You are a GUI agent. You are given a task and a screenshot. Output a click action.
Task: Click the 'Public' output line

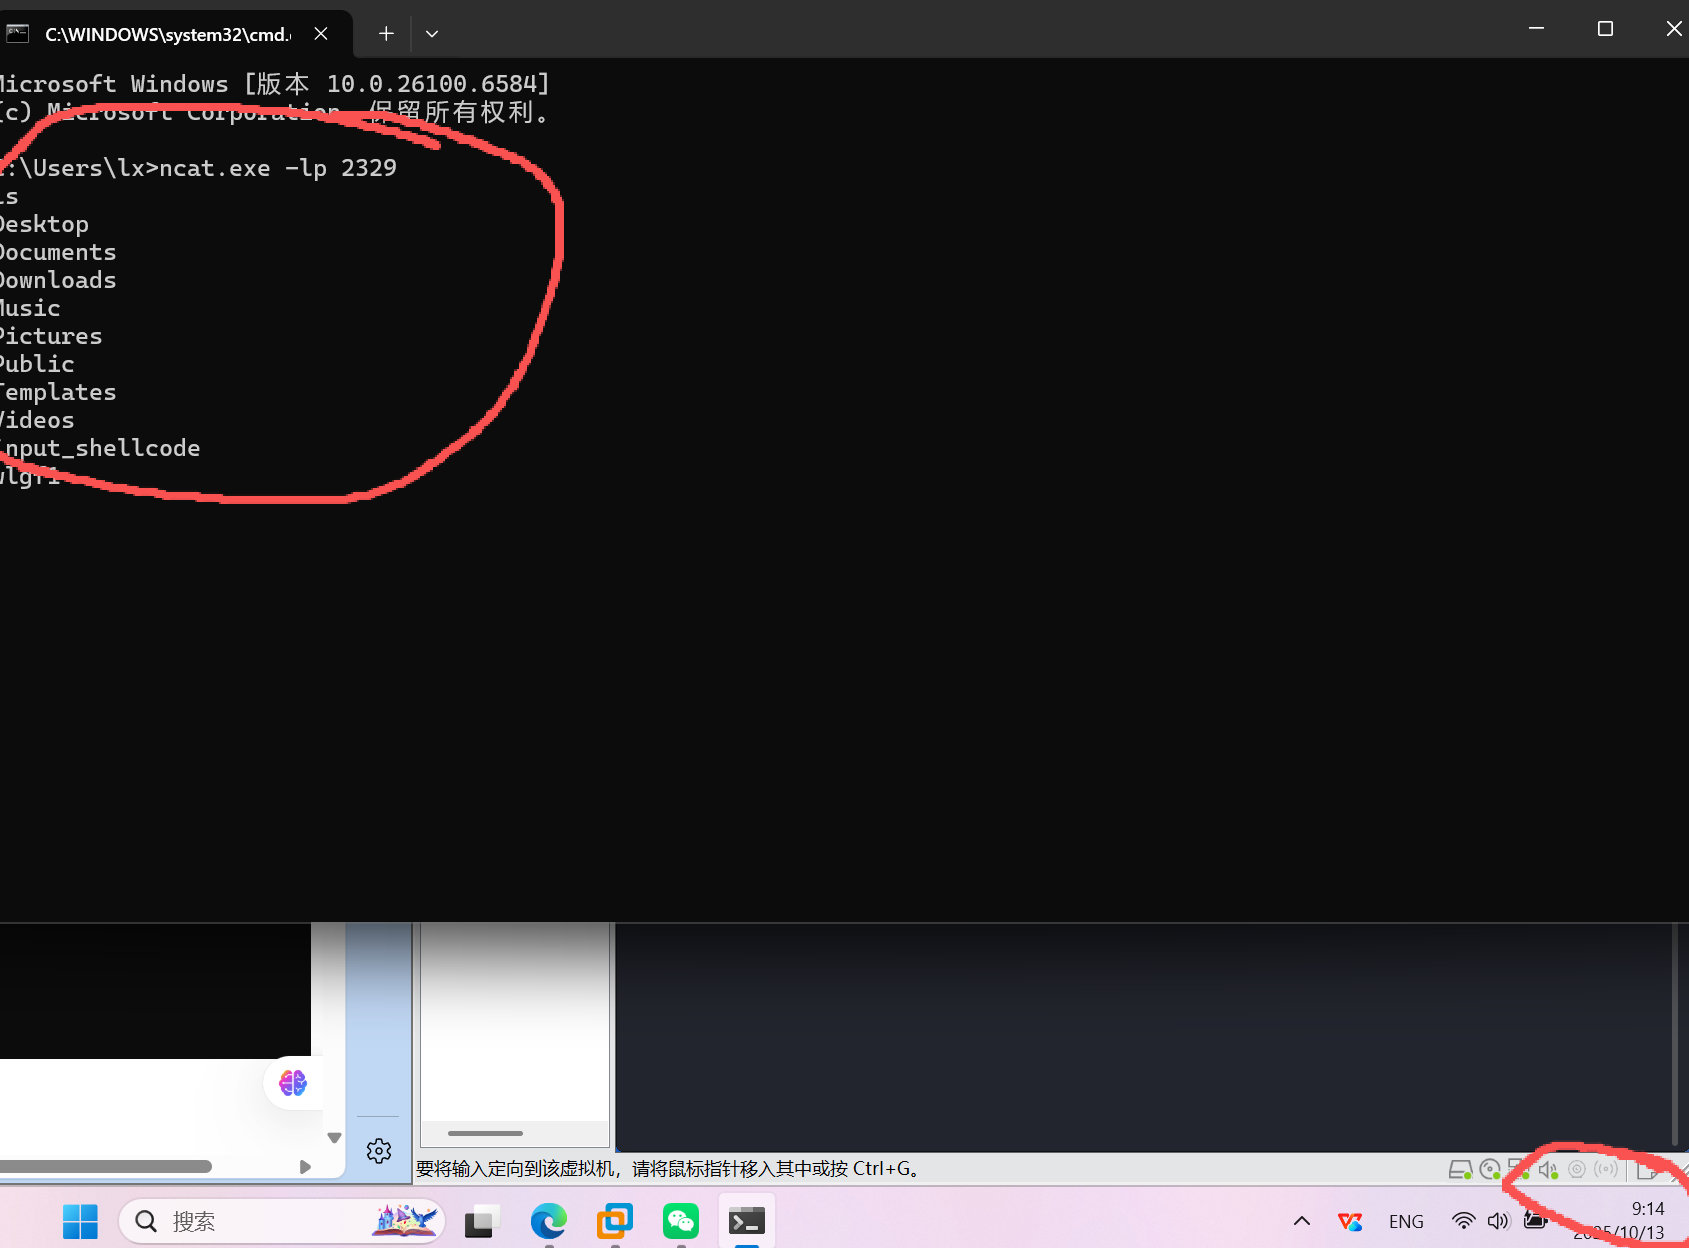tap(37, 364)
